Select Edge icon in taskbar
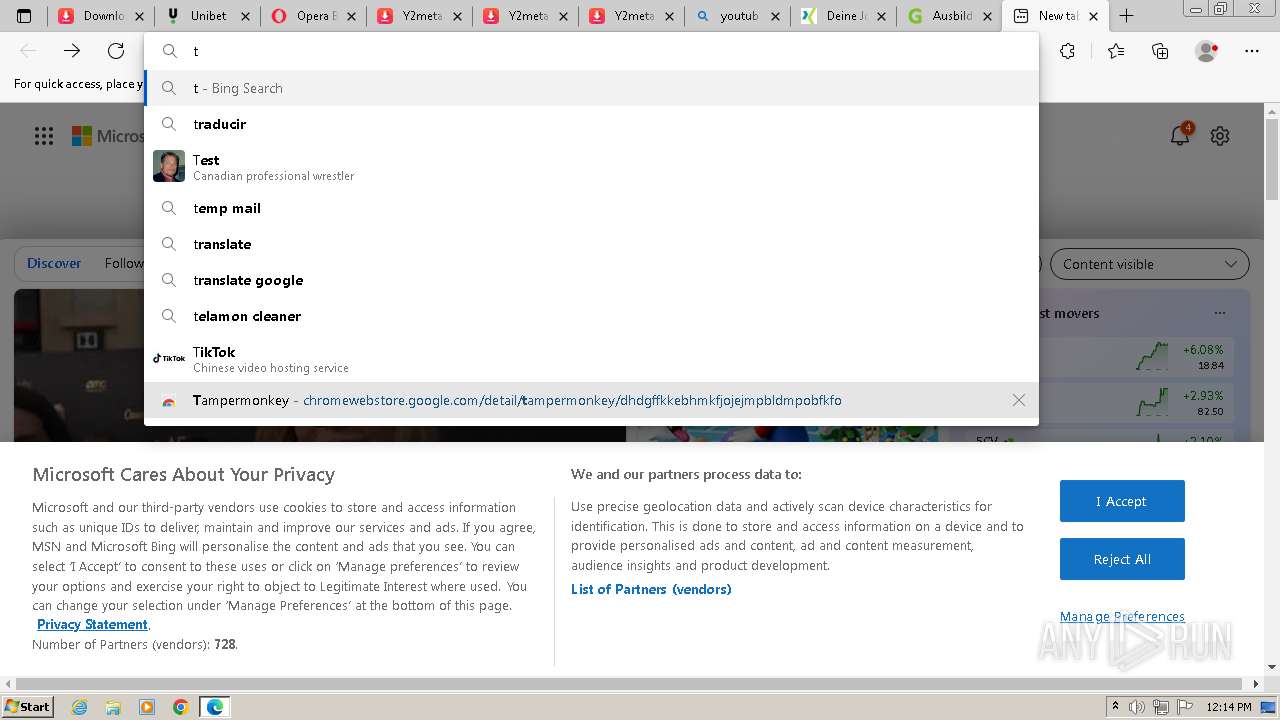This screenshot has height=720, width=1280. click(x=215, y=707)
